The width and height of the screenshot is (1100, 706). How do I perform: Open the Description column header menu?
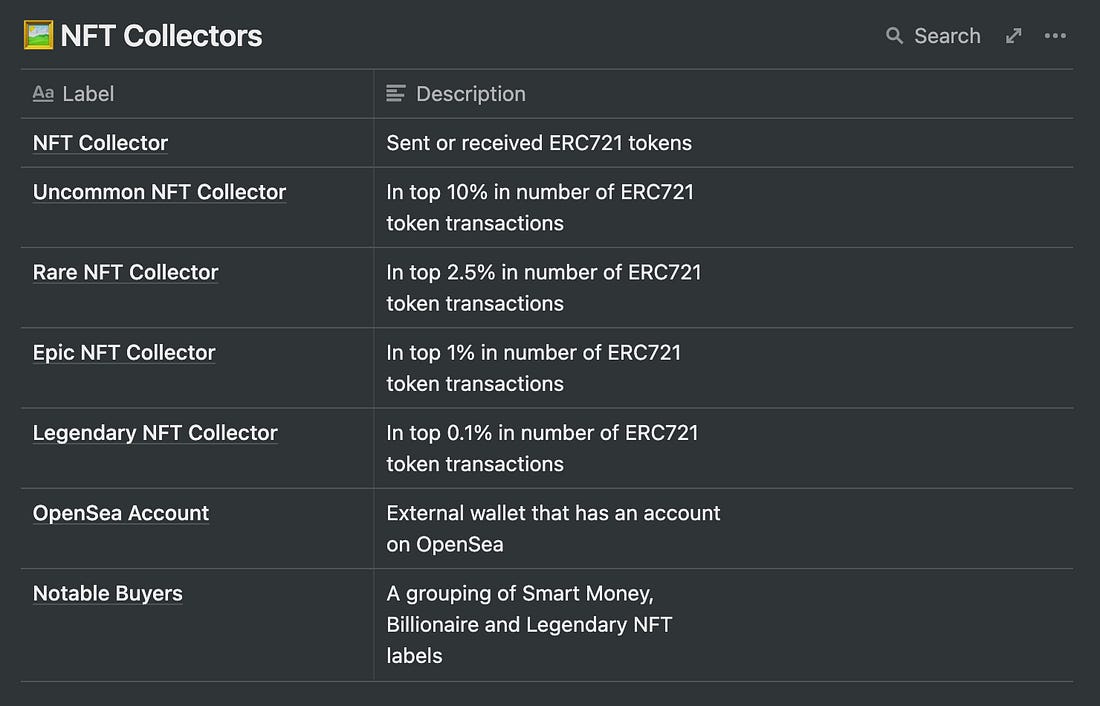(x=723, y=93)
